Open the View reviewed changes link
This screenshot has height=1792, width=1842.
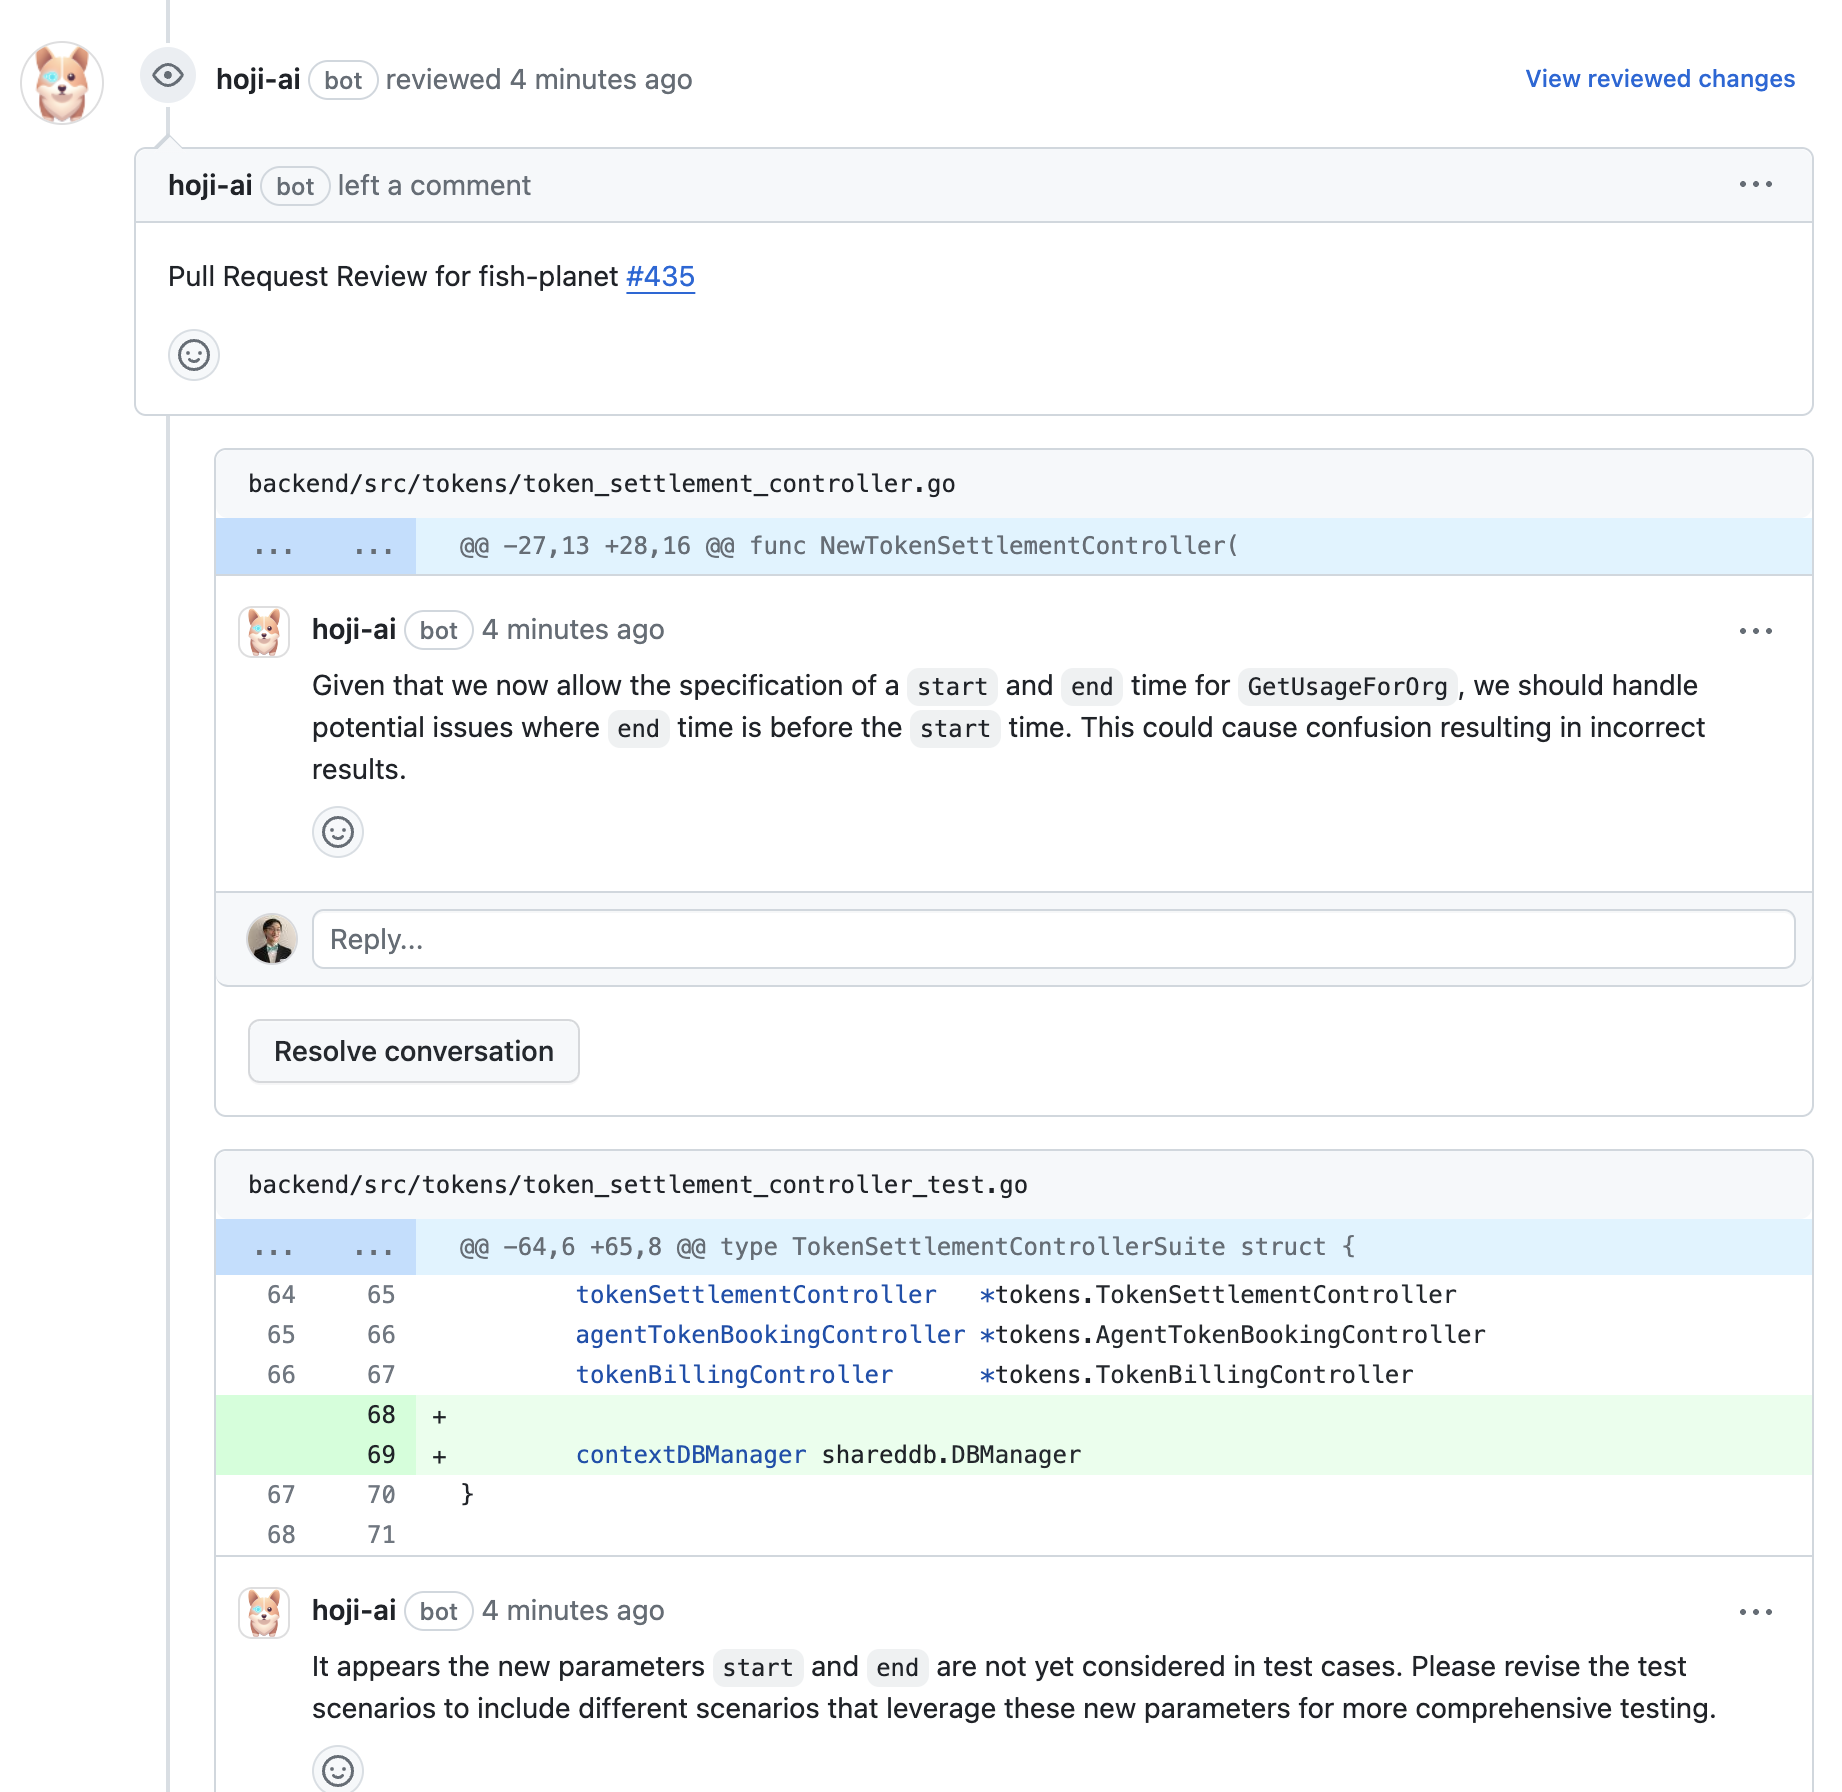(1659, 79)
